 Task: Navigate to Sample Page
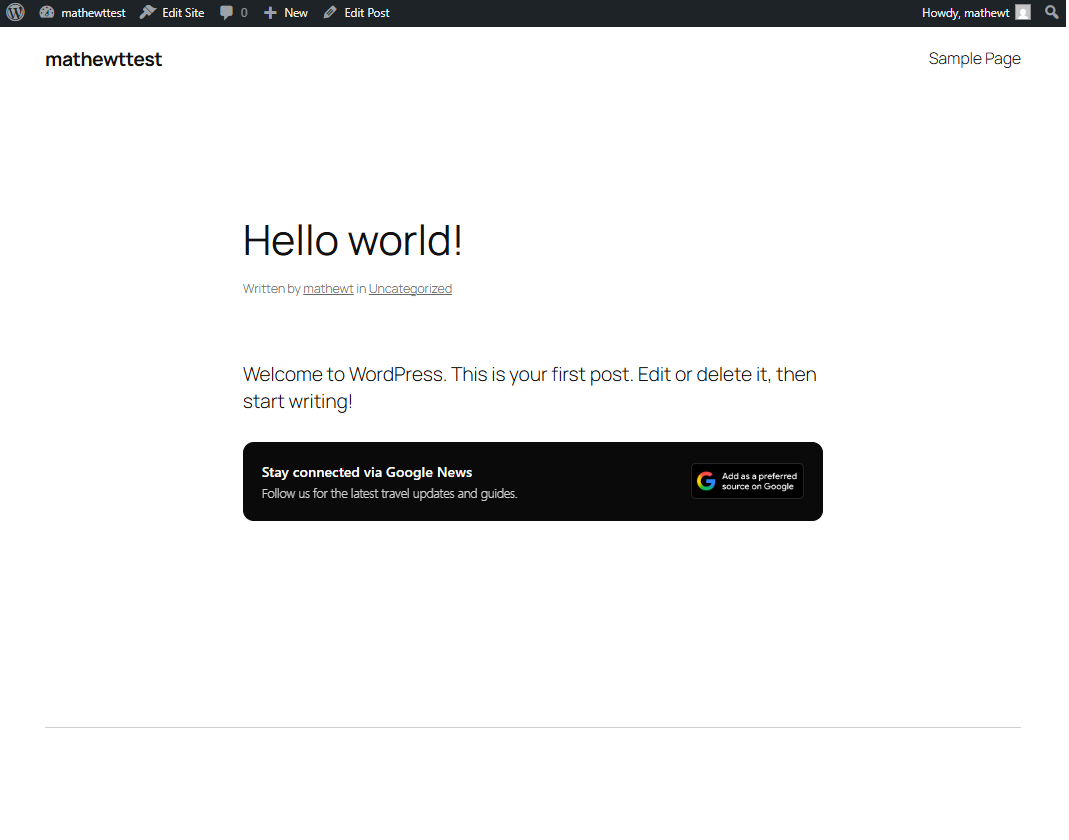point(974,59)
